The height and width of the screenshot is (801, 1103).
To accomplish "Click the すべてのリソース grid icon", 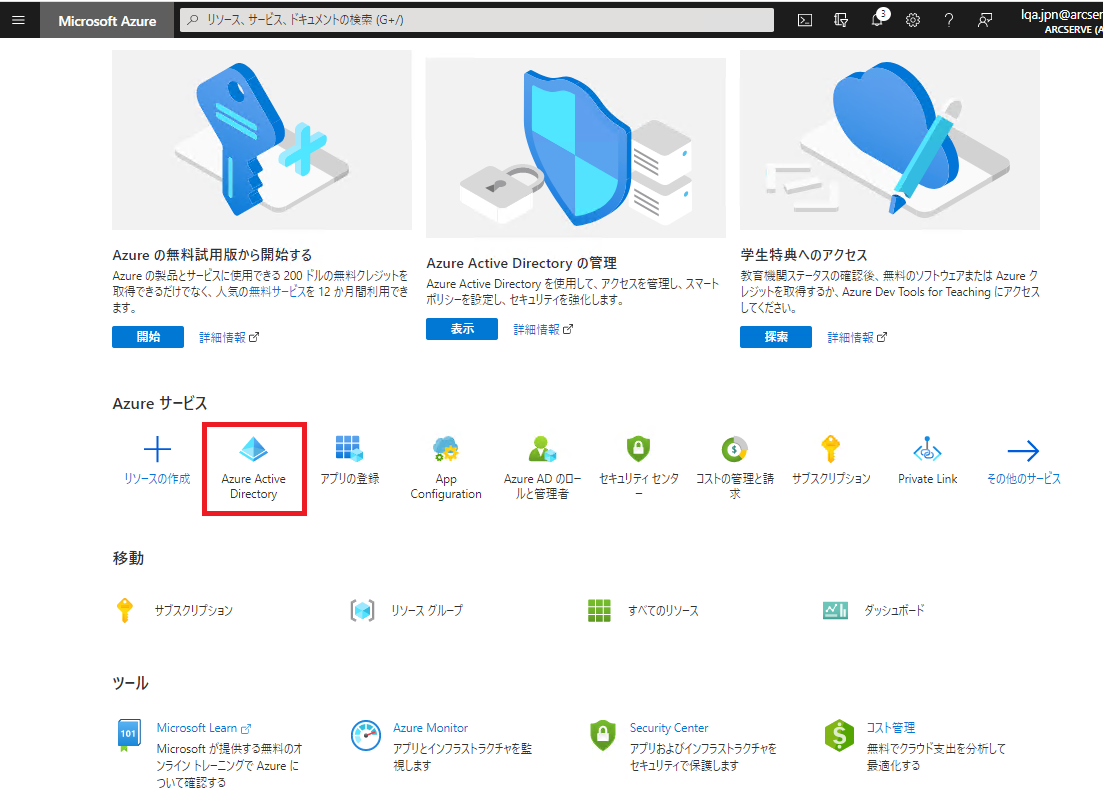I will 599,610.
